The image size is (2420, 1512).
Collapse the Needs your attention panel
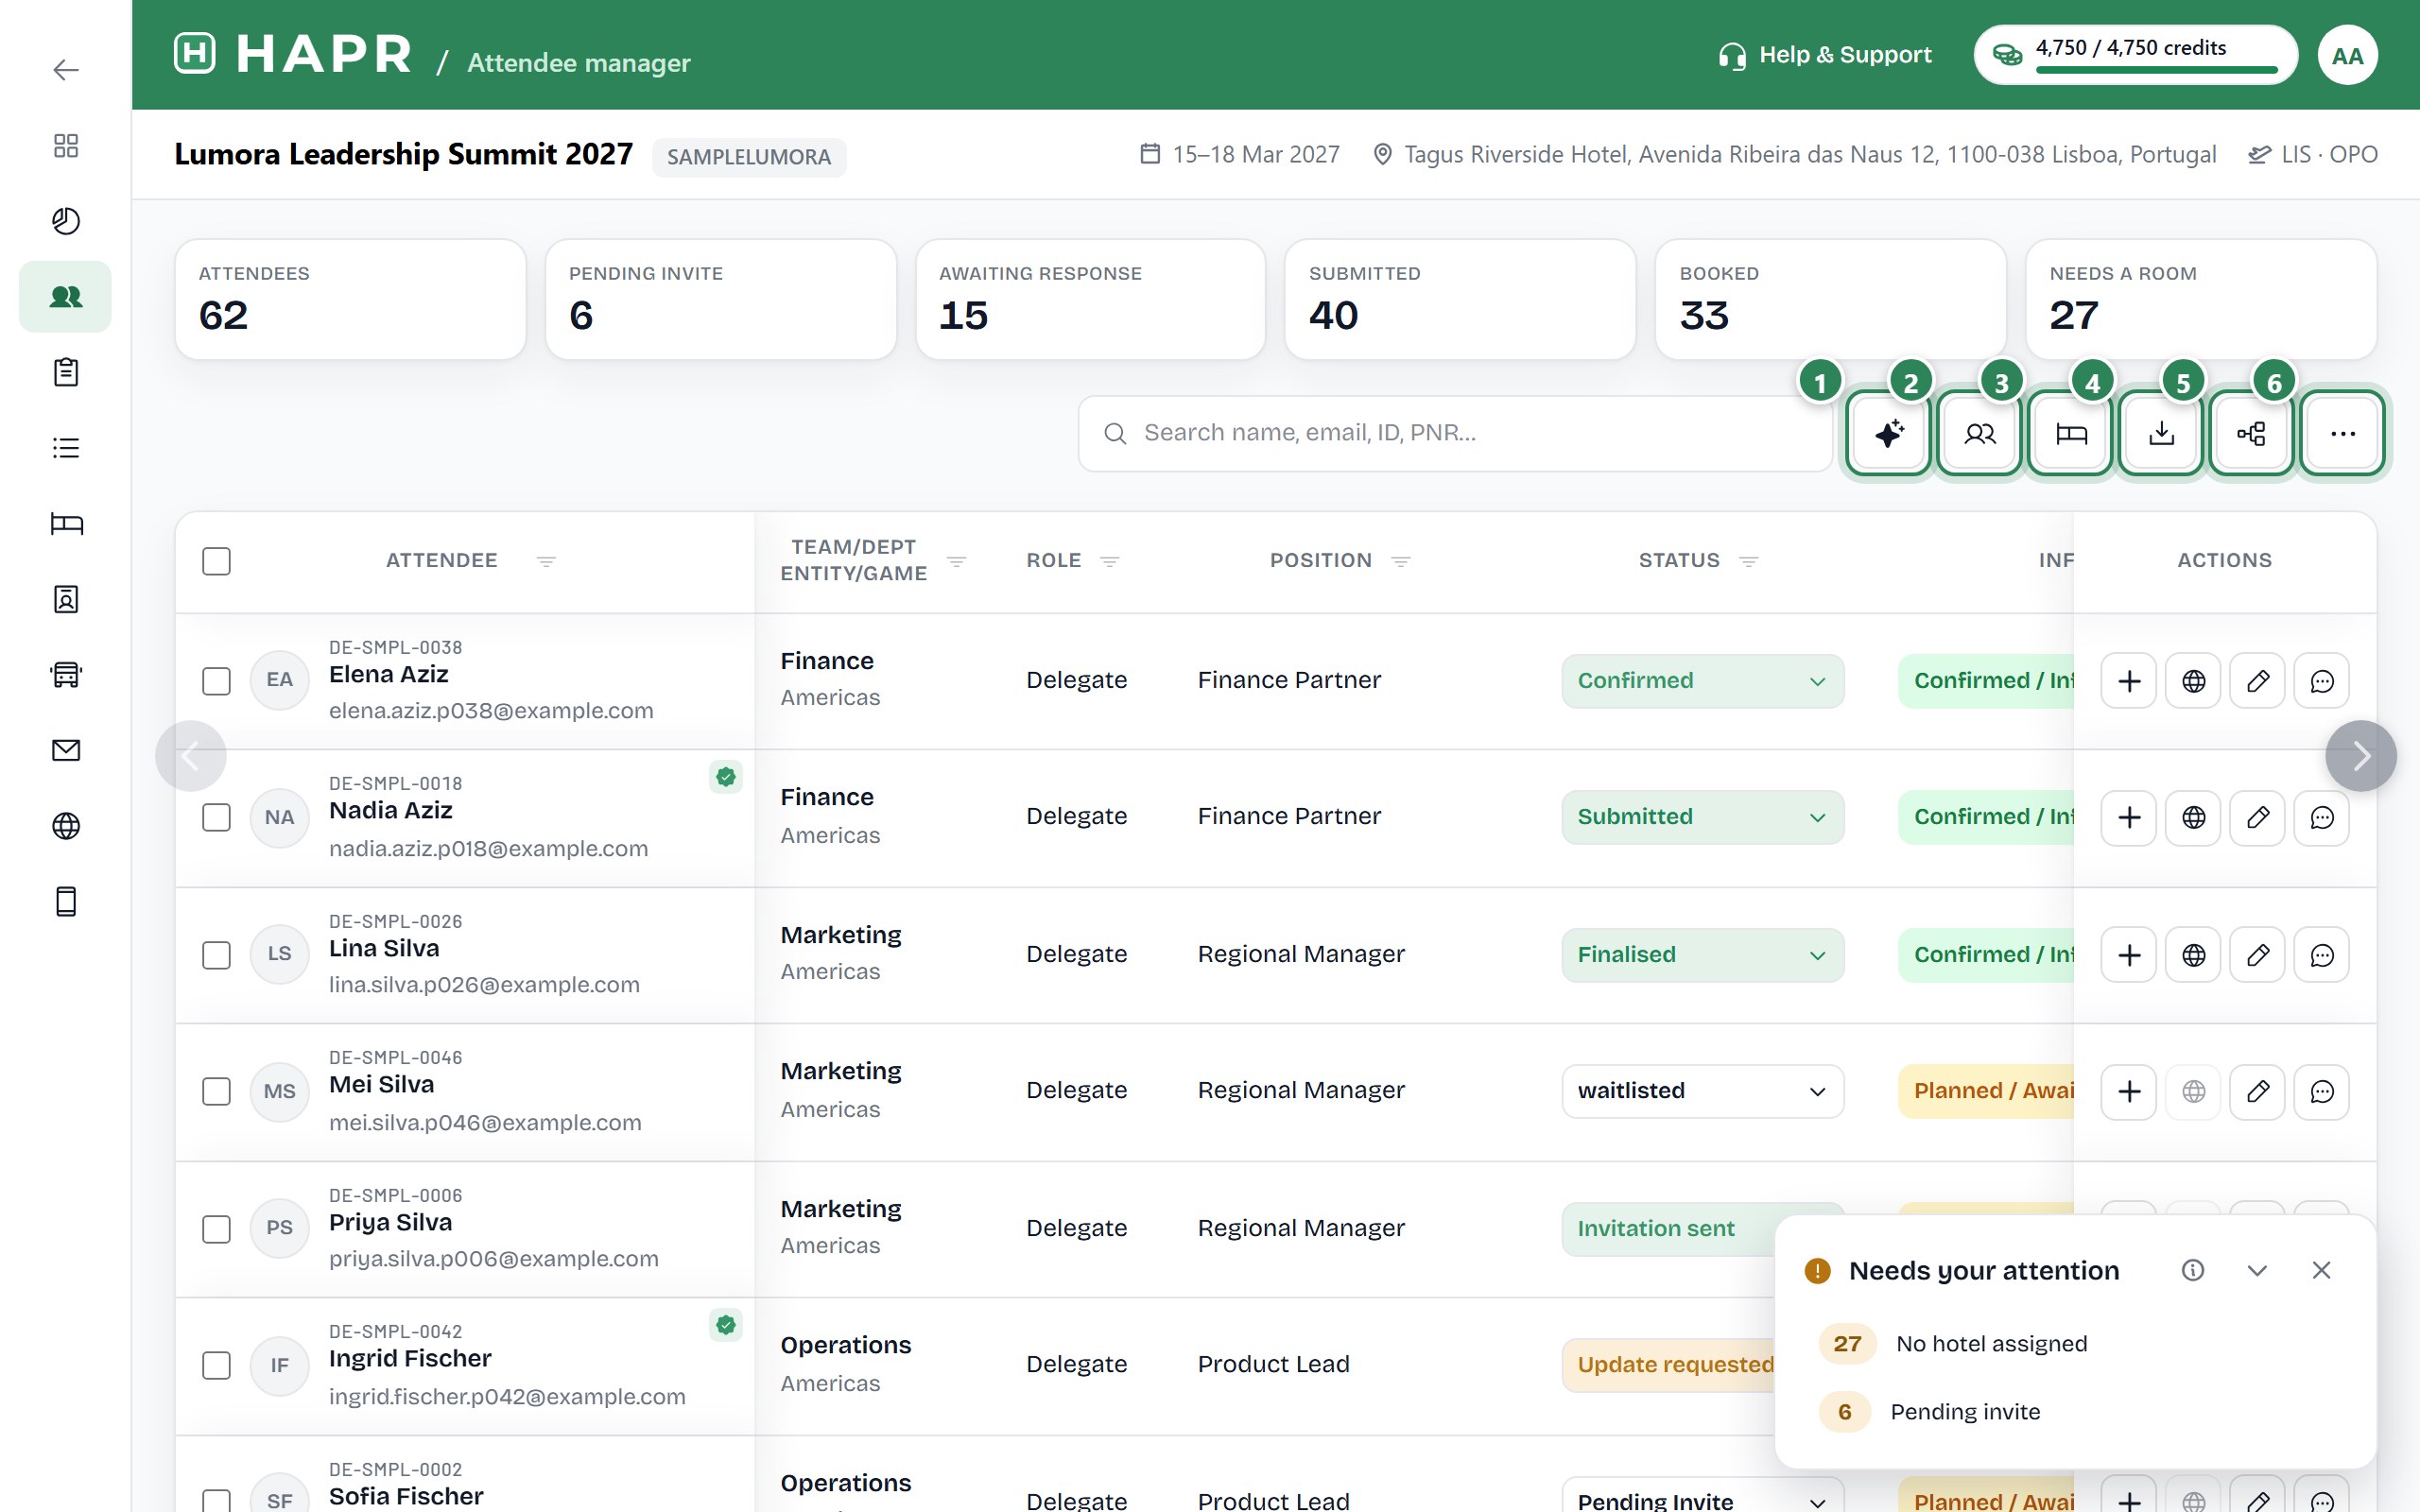2257,1270
